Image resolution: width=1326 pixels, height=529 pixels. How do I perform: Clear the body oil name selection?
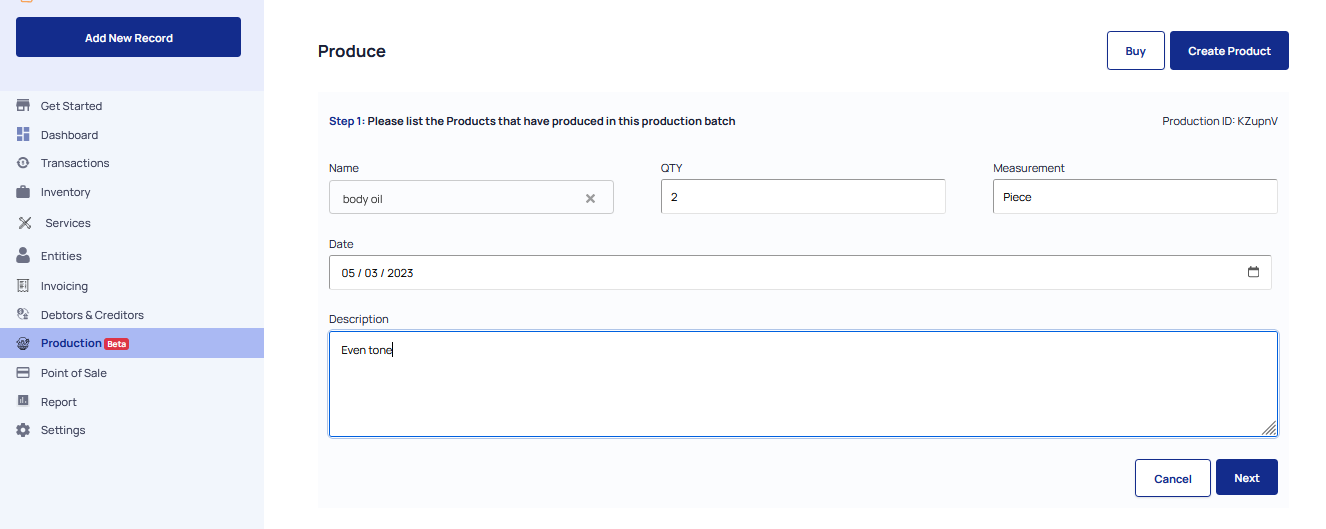pyautogui.click(x=590, y=198)
